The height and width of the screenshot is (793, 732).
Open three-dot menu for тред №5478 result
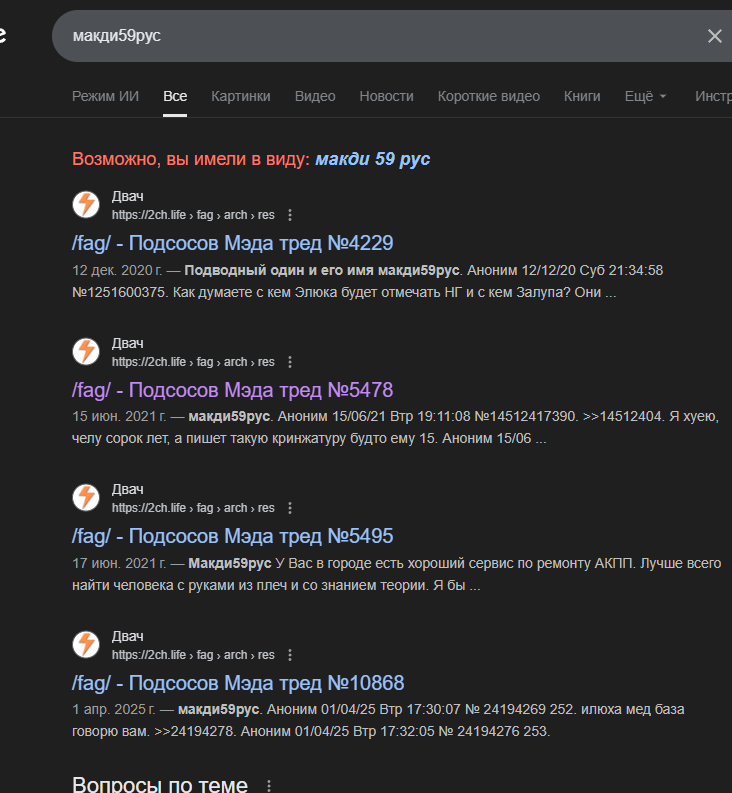point(290,362)
